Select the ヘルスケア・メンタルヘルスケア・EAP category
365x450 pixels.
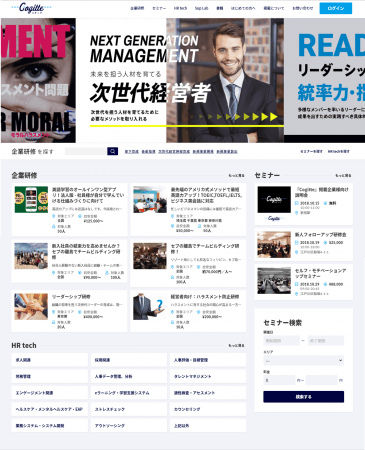coord(50,409)
